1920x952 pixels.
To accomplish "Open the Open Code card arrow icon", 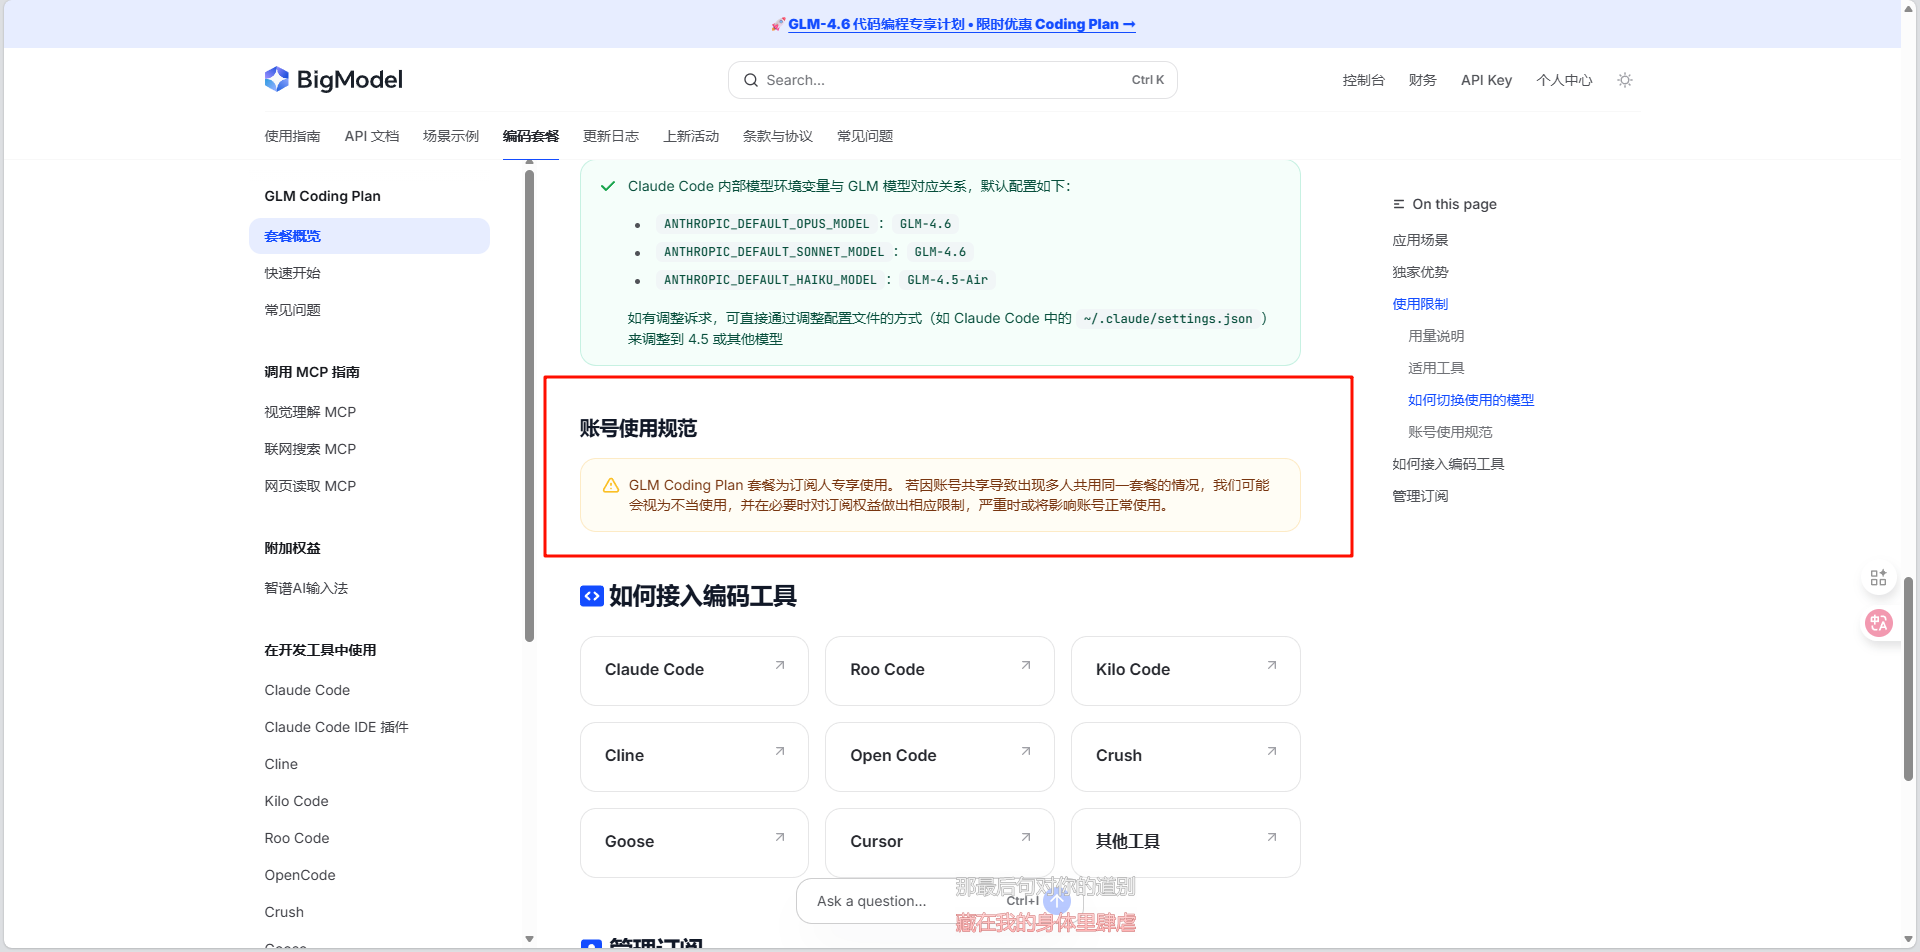I will 1026,751.
